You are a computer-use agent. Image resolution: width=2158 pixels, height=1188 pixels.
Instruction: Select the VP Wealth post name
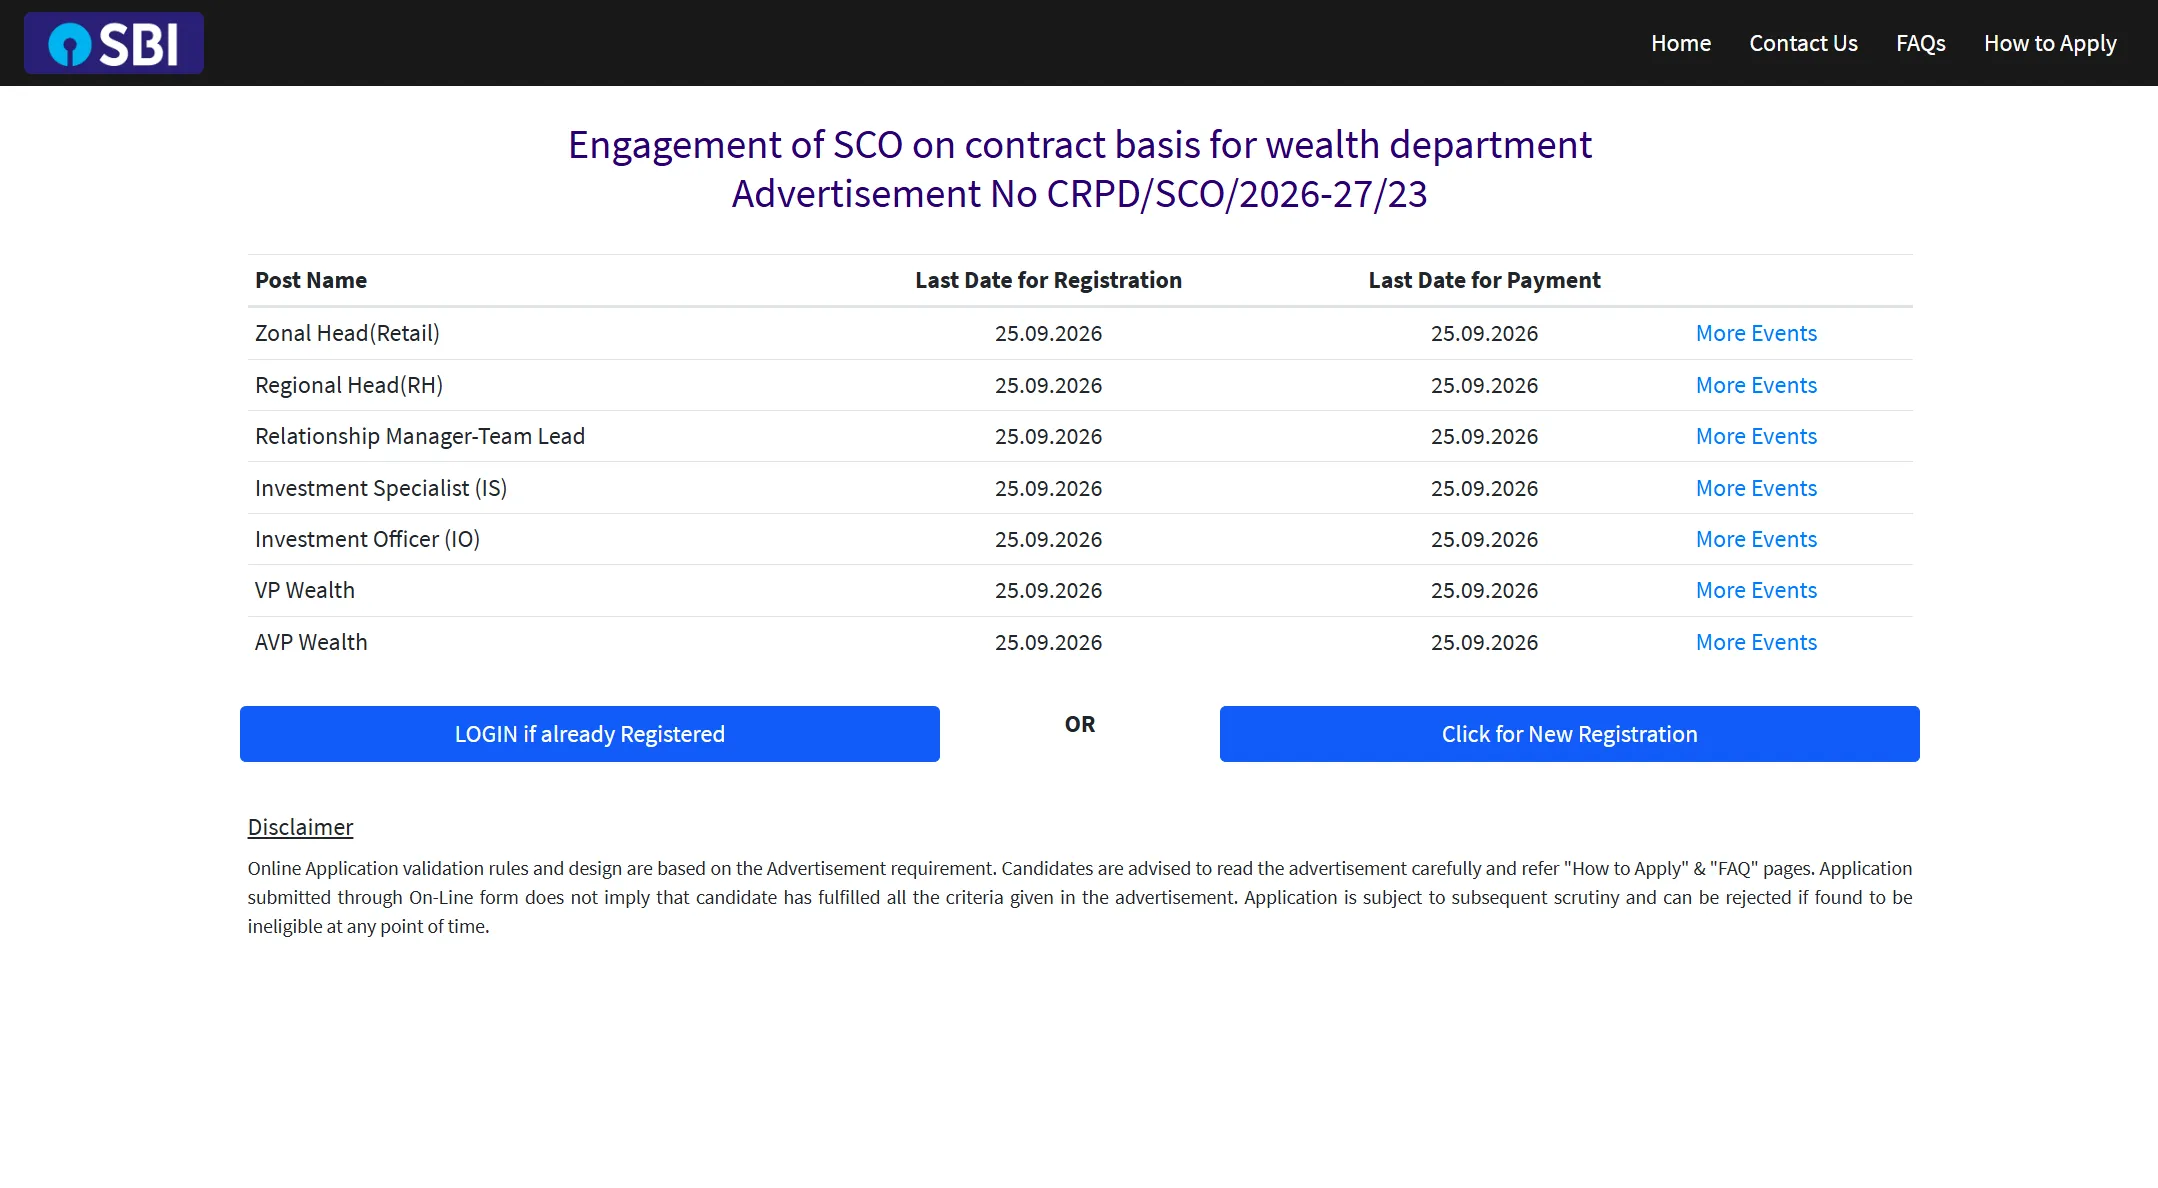(305, 590)
